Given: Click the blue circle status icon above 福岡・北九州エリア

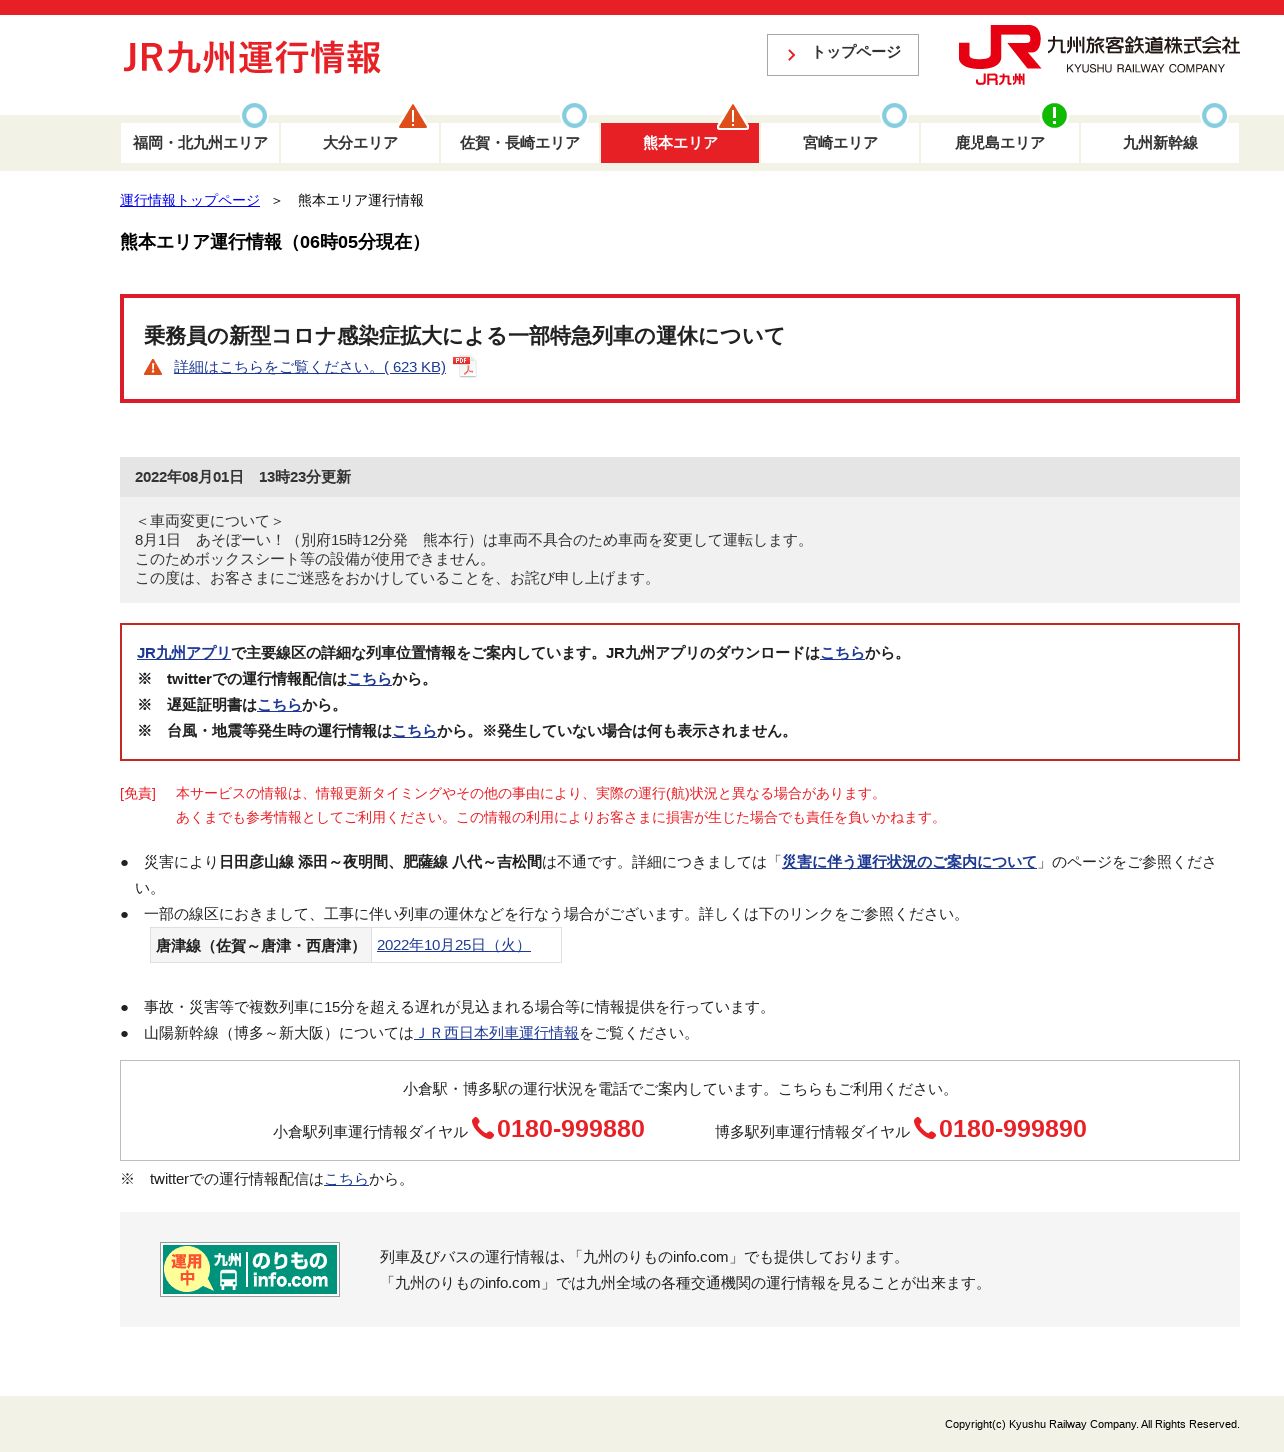Looking at the screenshot, I should pyautogui.click(x=255, y=115).
